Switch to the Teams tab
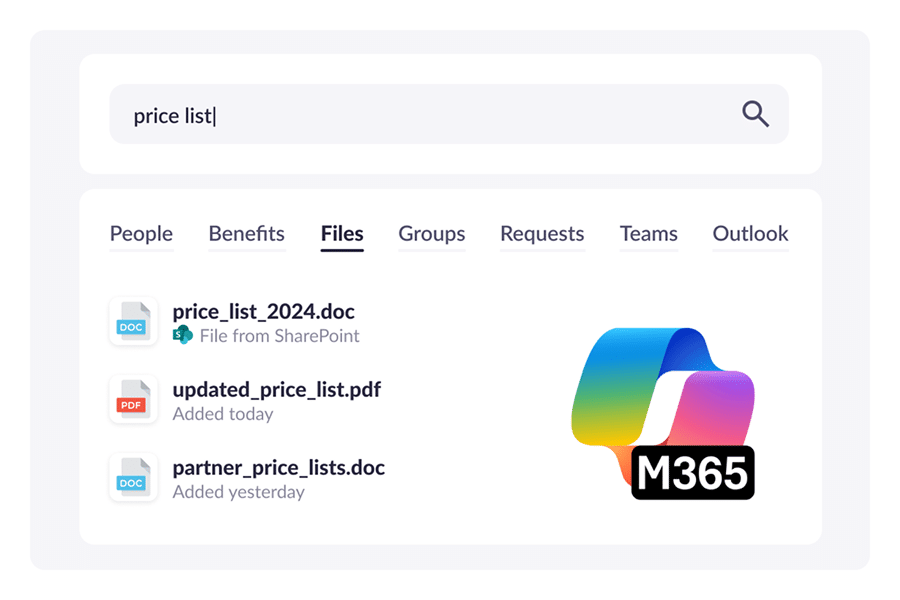The width and height of the screenshot is (900, 600). tap(649, 234)
